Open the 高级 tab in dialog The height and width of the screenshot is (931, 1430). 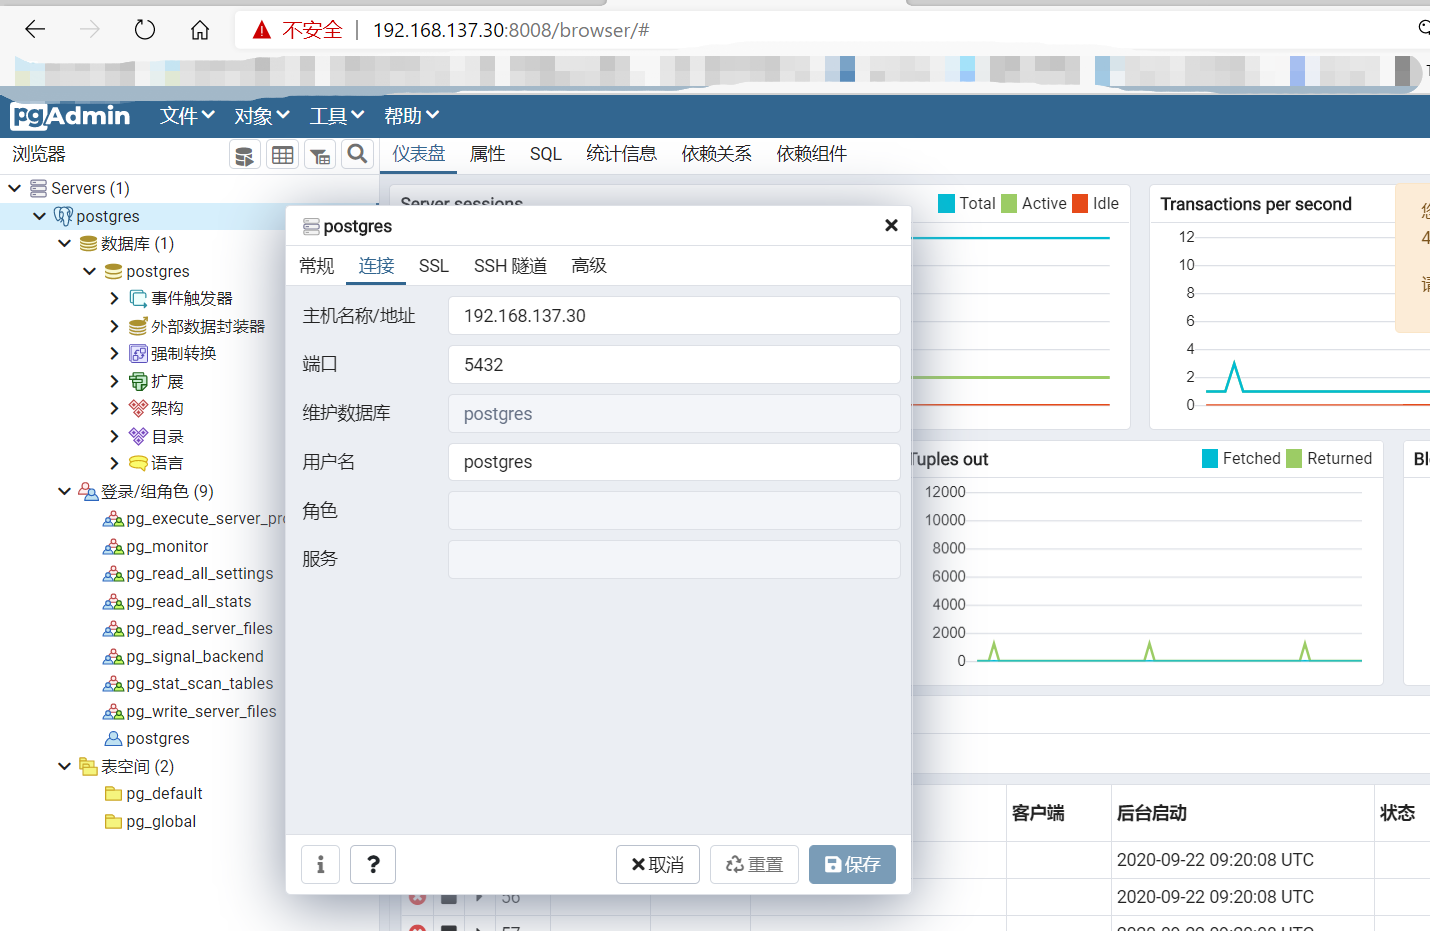[589, 266]
